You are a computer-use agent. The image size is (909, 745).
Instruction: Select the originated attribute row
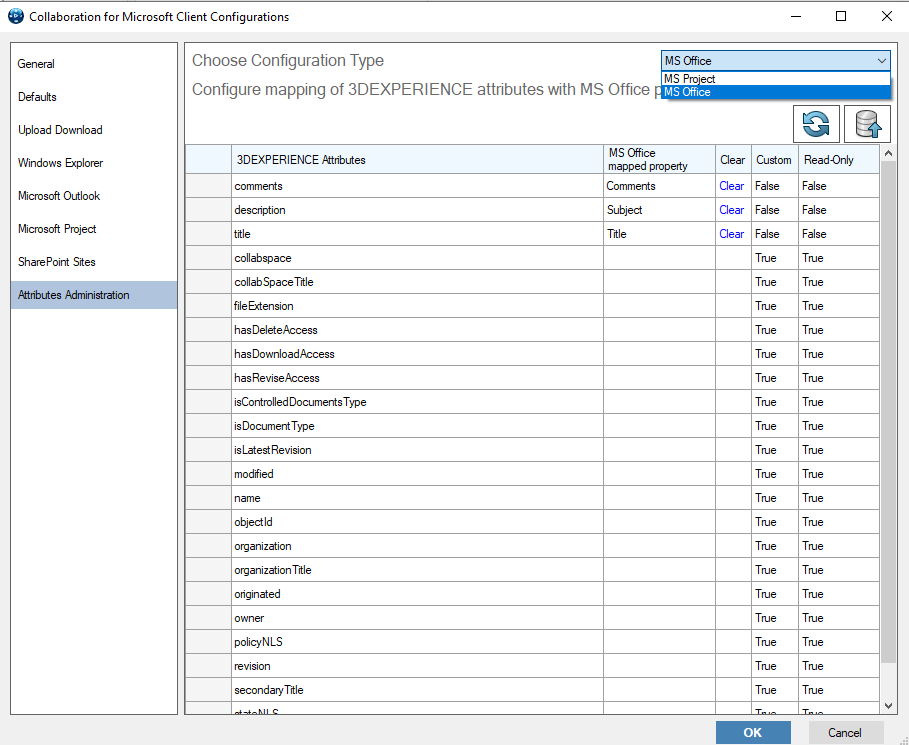pyautogui.click(x=417, y=594)
